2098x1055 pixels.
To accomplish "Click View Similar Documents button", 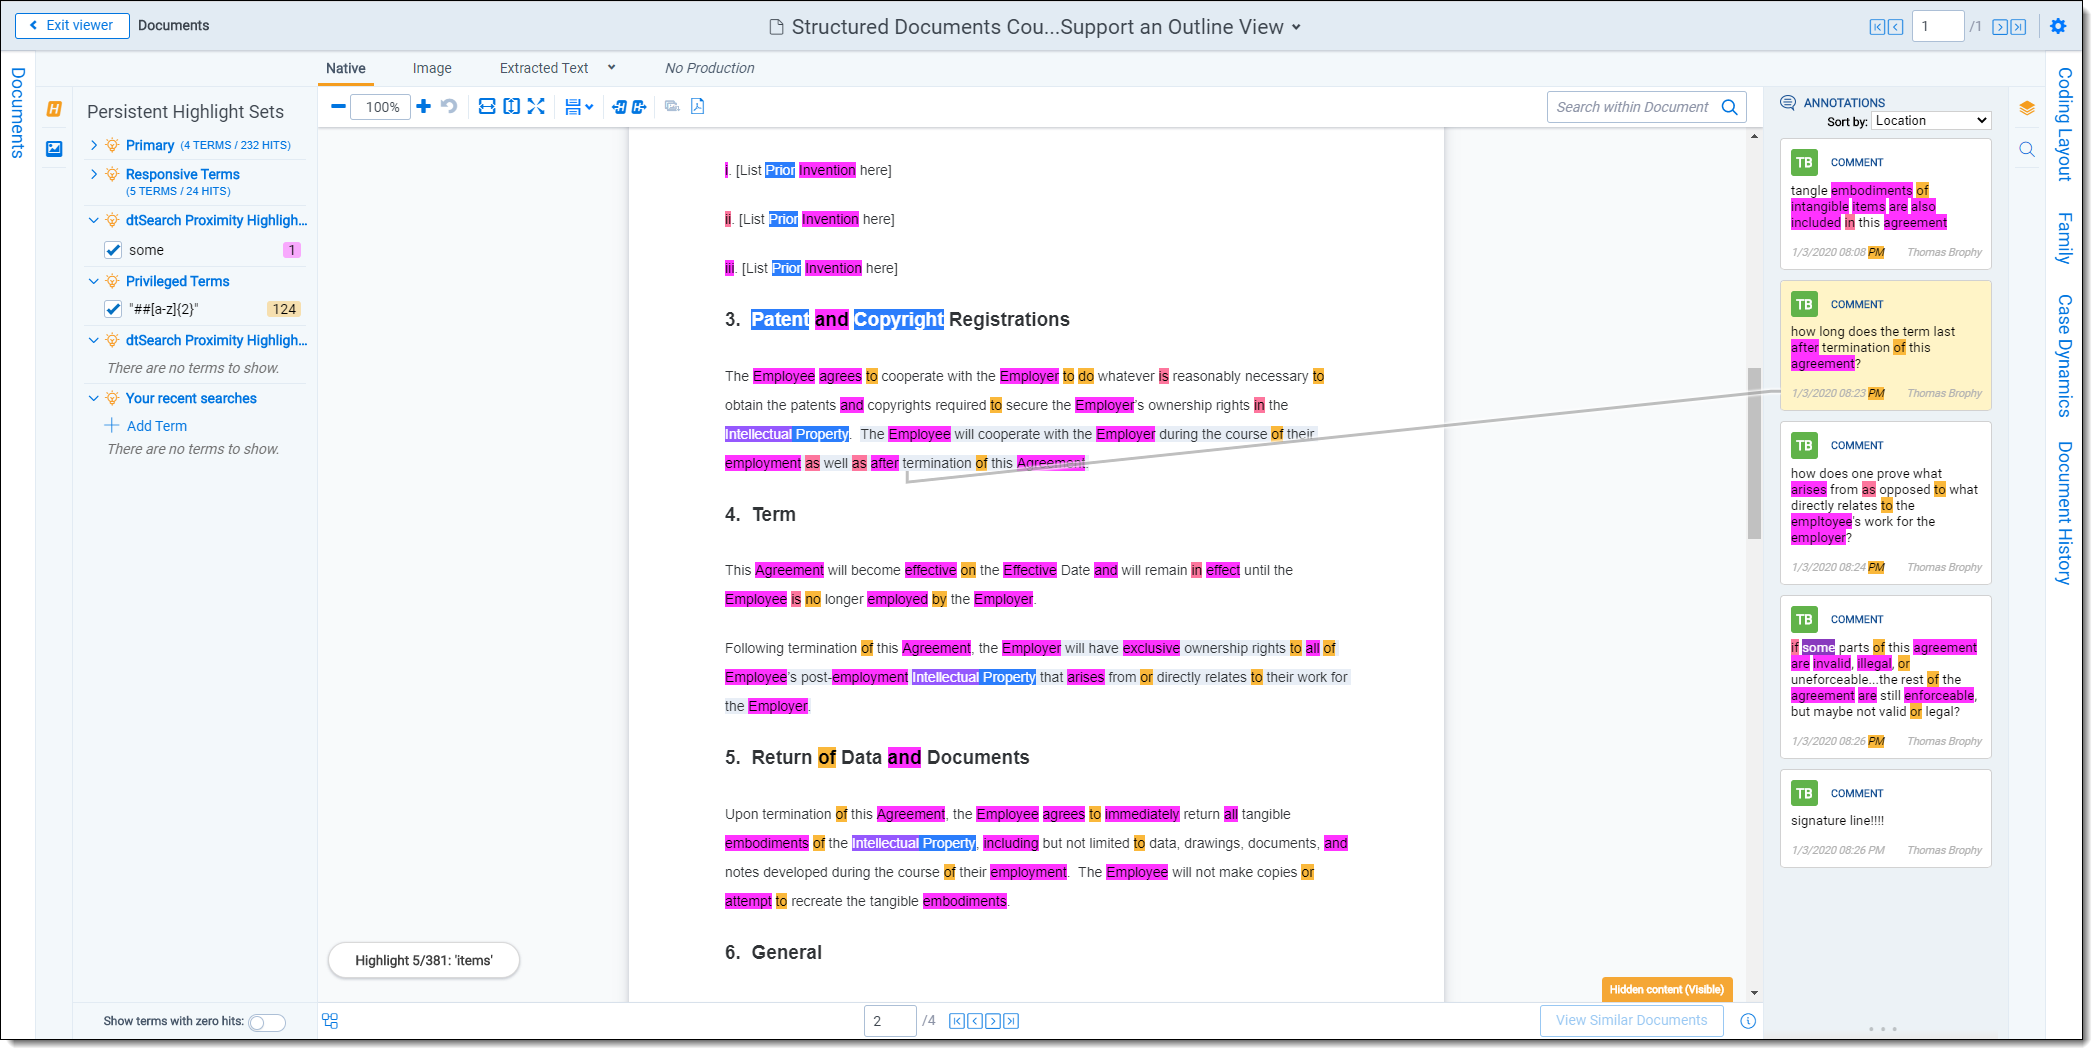I will coord(1631,1020).
